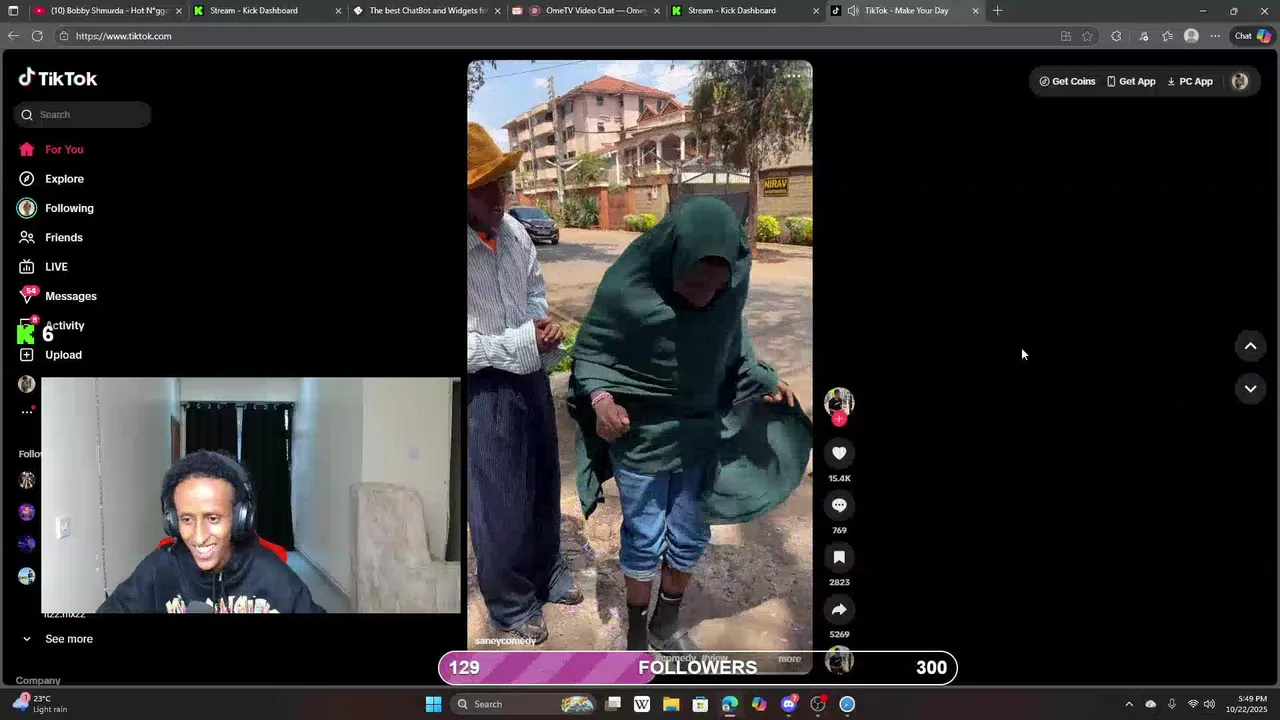Click the TikTok search field
This screenshot has height=720, width=1280.
point(83,114)
